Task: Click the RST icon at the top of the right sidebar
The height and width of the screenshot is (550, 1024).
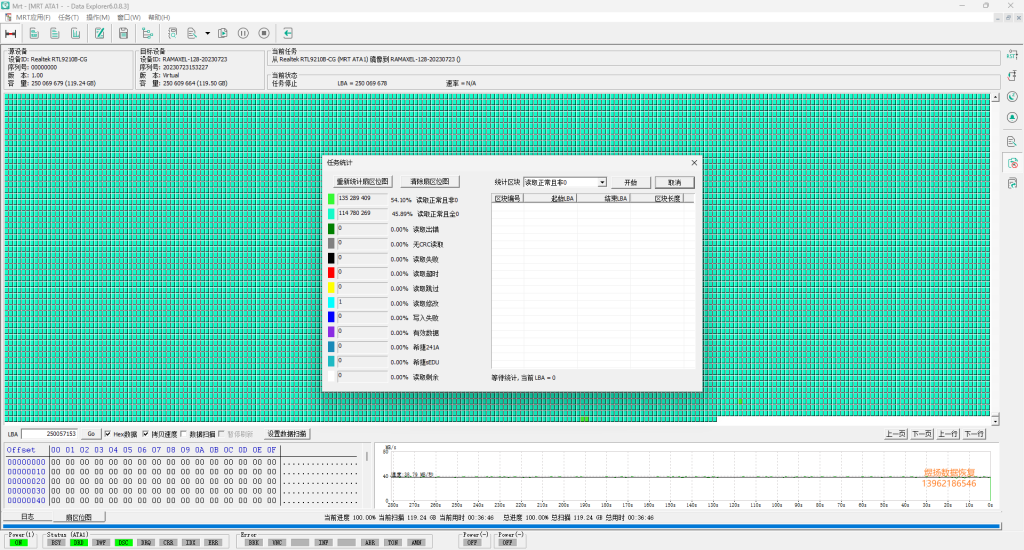Action: [x=1012, y=55]
